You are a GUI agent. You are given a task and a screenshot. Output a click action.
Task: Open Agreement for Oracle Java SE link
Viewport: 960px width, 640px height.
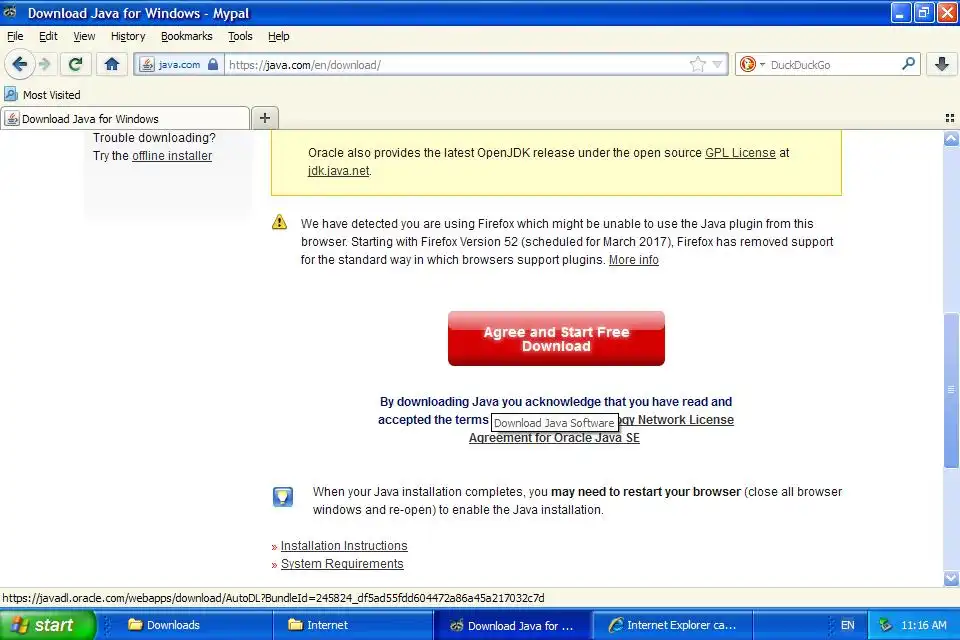click(x=554, y=438)
